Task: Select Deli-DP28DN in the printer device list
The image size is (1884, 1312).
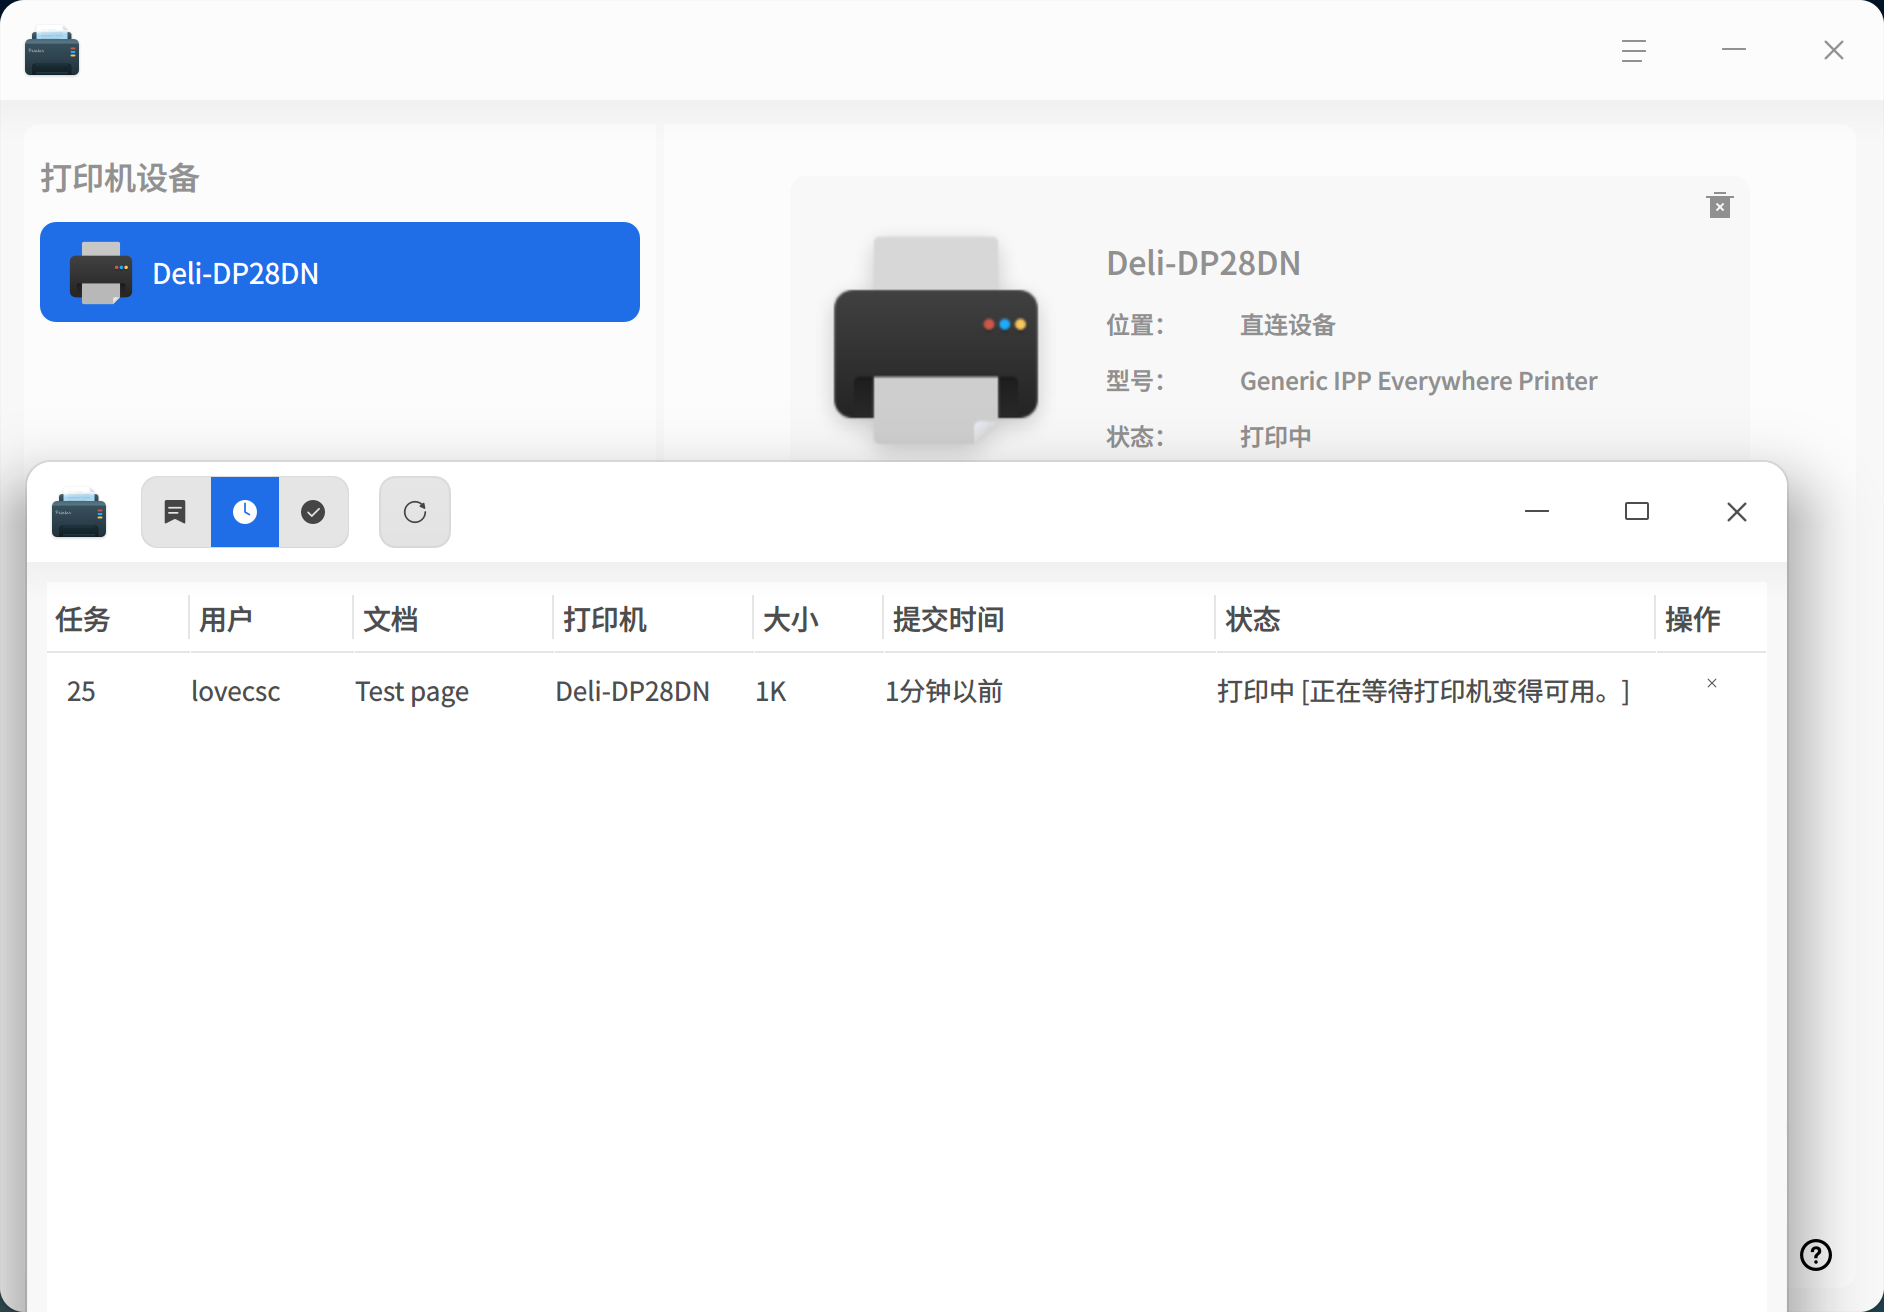Action: 340,272
